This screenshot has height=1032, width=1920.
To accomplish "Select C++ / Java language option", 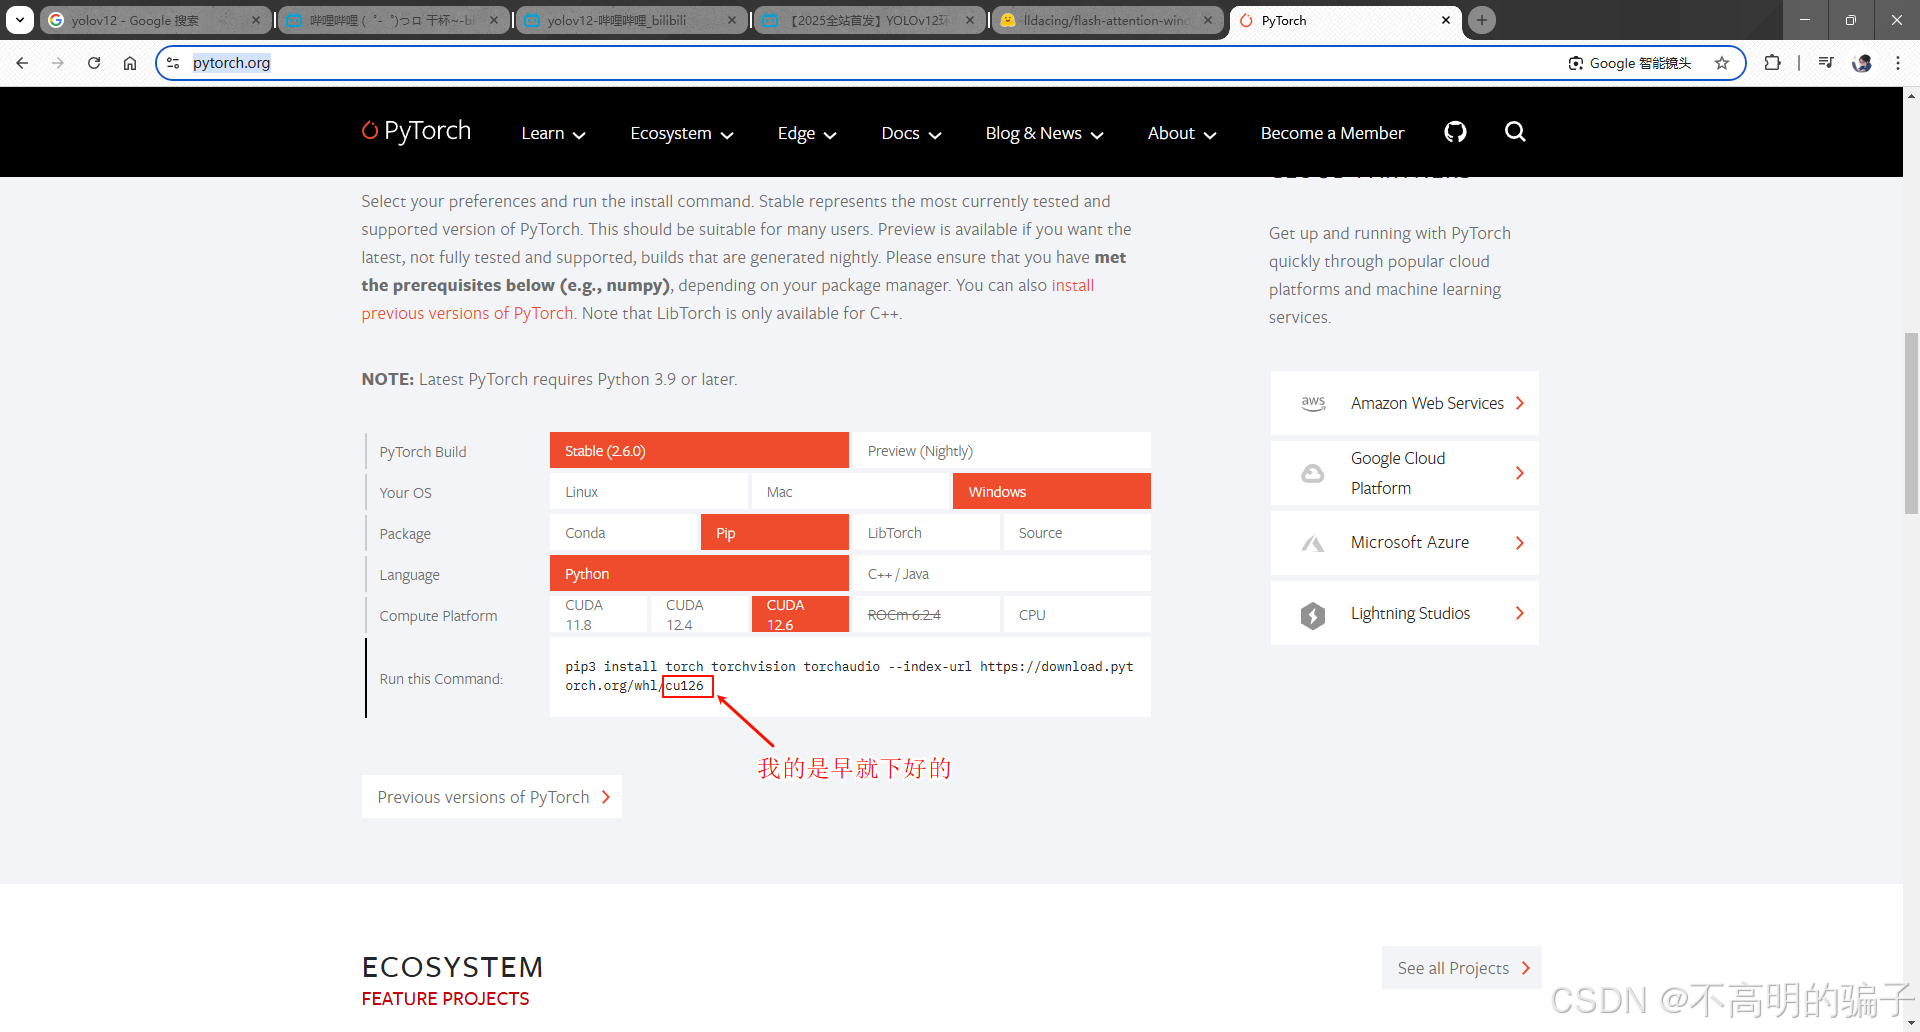I will (1001, 574).
